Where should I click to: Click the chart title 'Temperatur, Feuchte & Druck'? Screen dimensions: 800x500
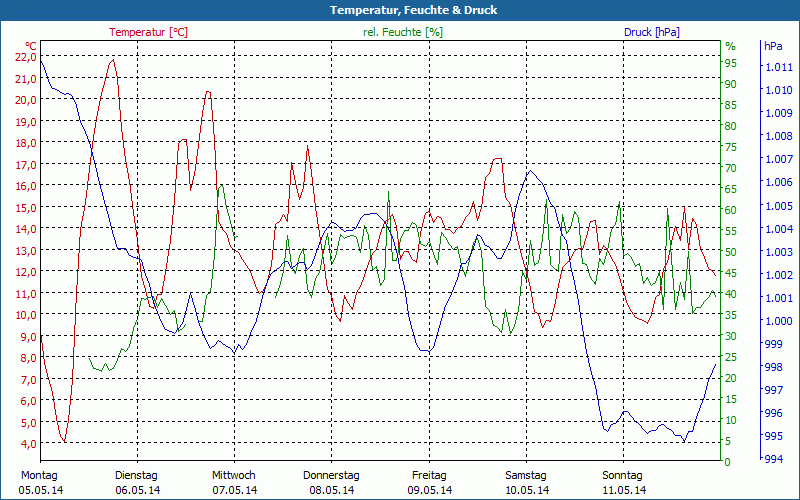click(x=400, y=10)
